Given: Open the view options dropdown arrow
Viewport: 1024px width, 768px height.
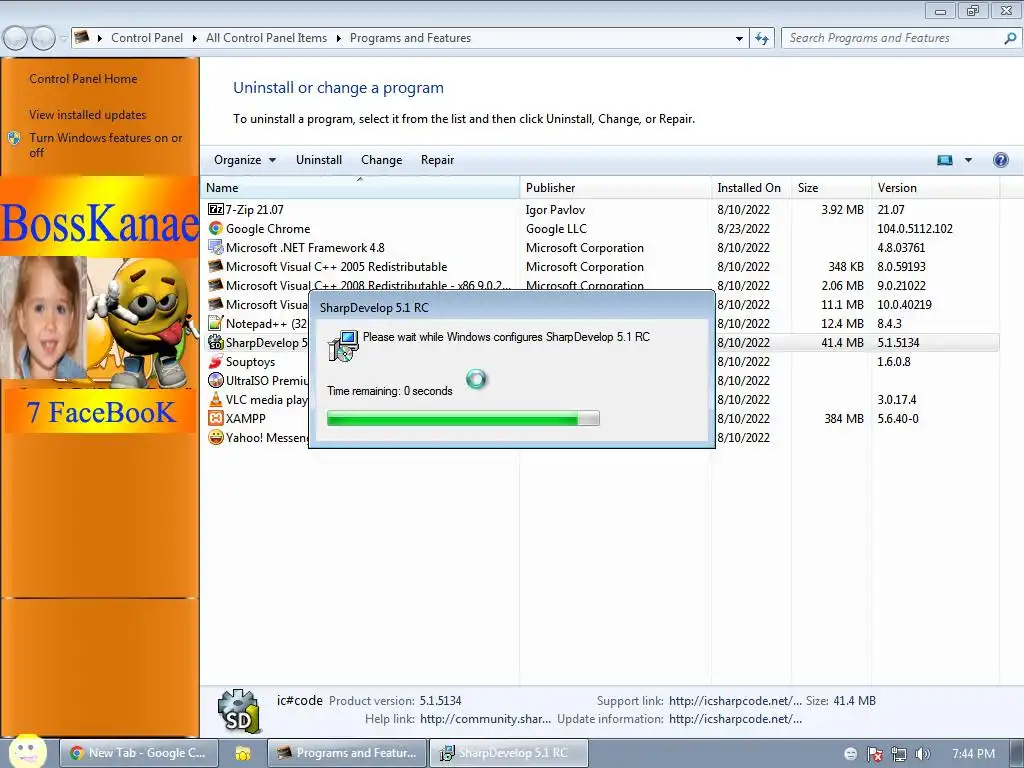Looking at the screenshot, I should point(968,160).
